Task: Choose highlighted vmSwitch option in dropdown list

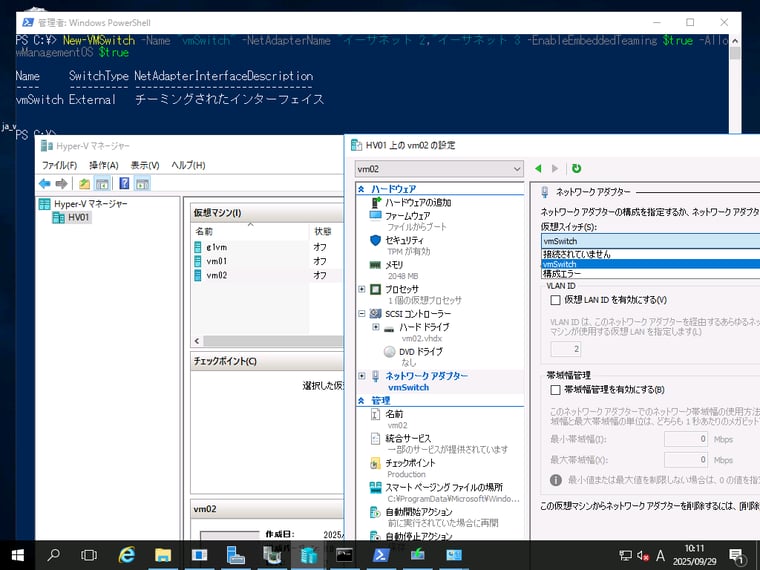Action: coord(650,264)
